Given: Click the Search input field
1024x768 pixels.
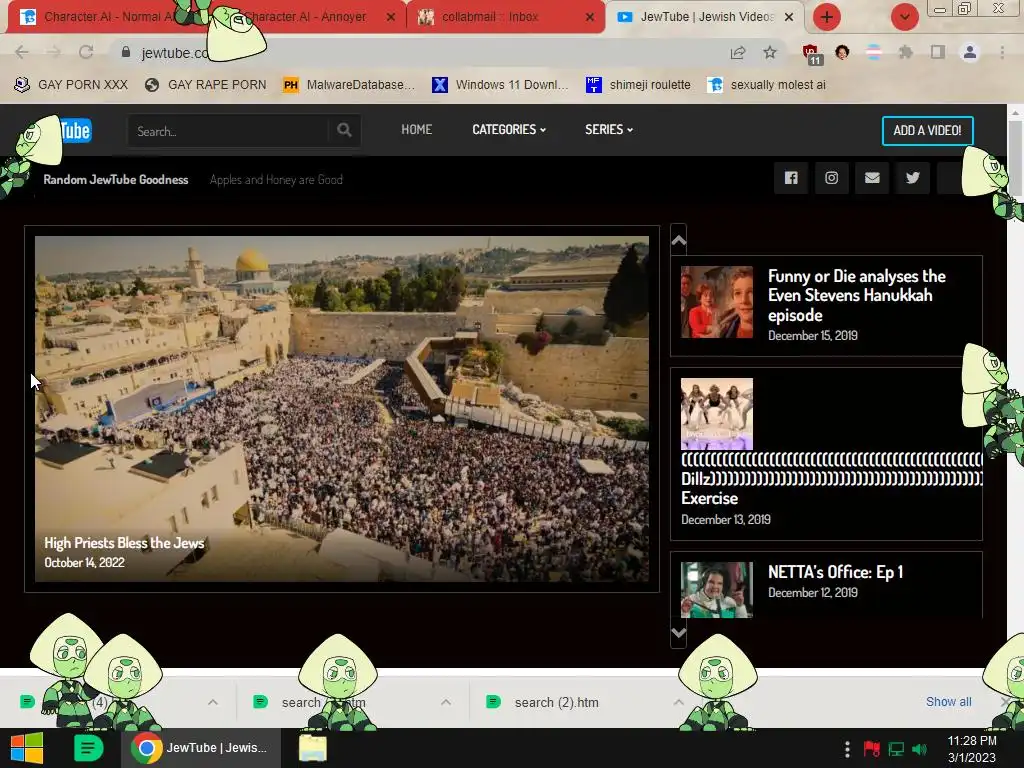Looking at the screenshot, I should click(229, 131).
